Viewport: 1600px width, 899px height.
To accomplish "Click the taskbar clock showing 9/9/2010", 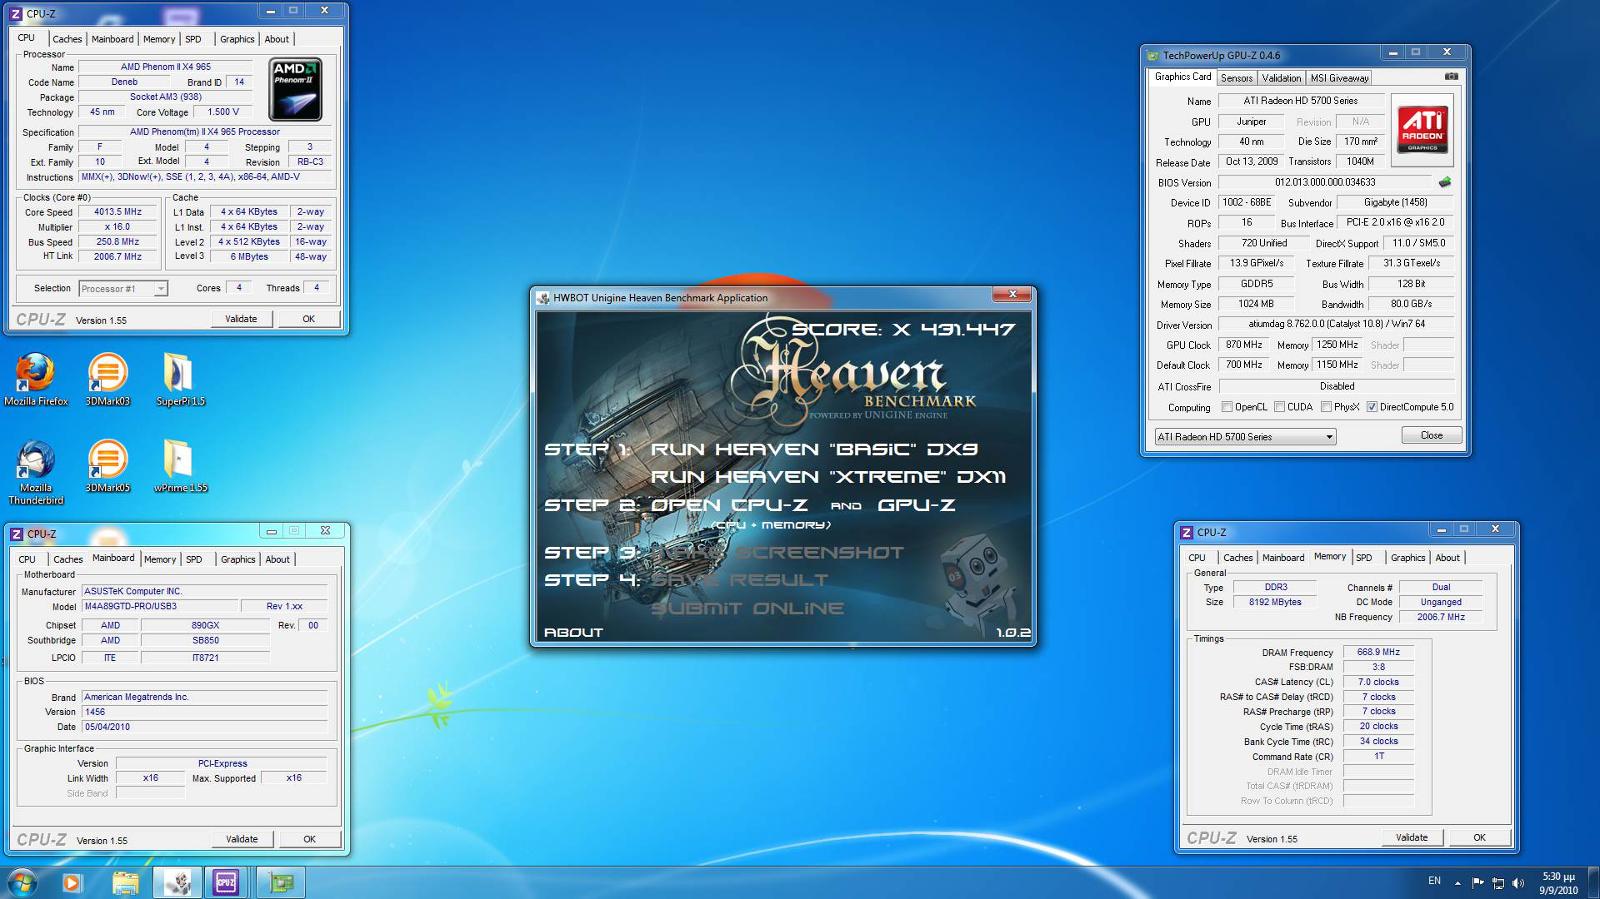I will (x=1558, y=883).
